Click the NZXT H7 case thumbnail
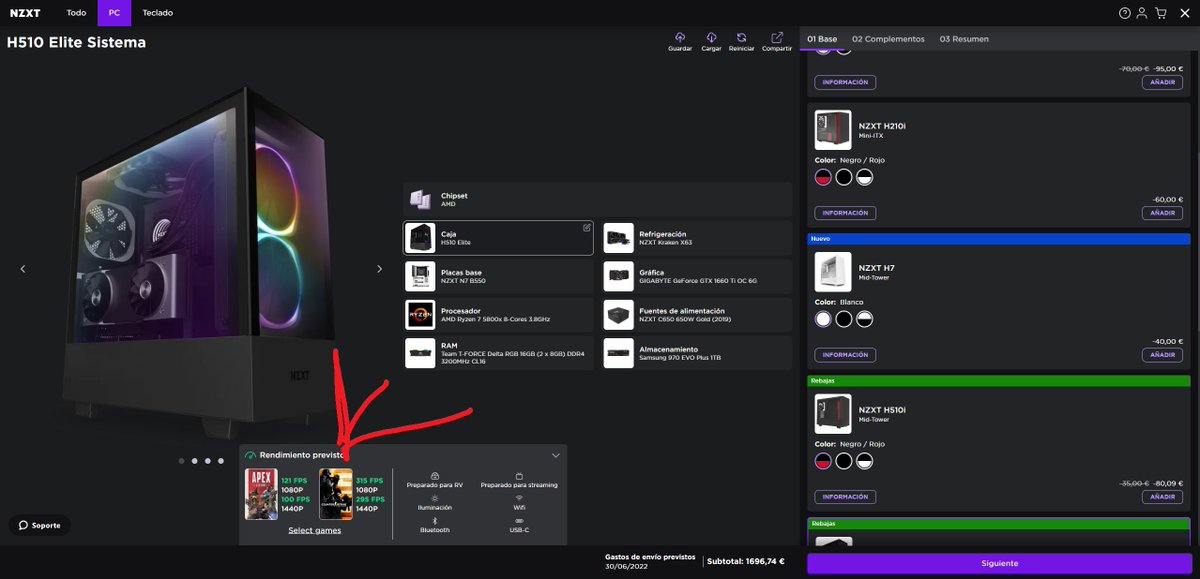1200x579 pixels. [x=833, y=272]
